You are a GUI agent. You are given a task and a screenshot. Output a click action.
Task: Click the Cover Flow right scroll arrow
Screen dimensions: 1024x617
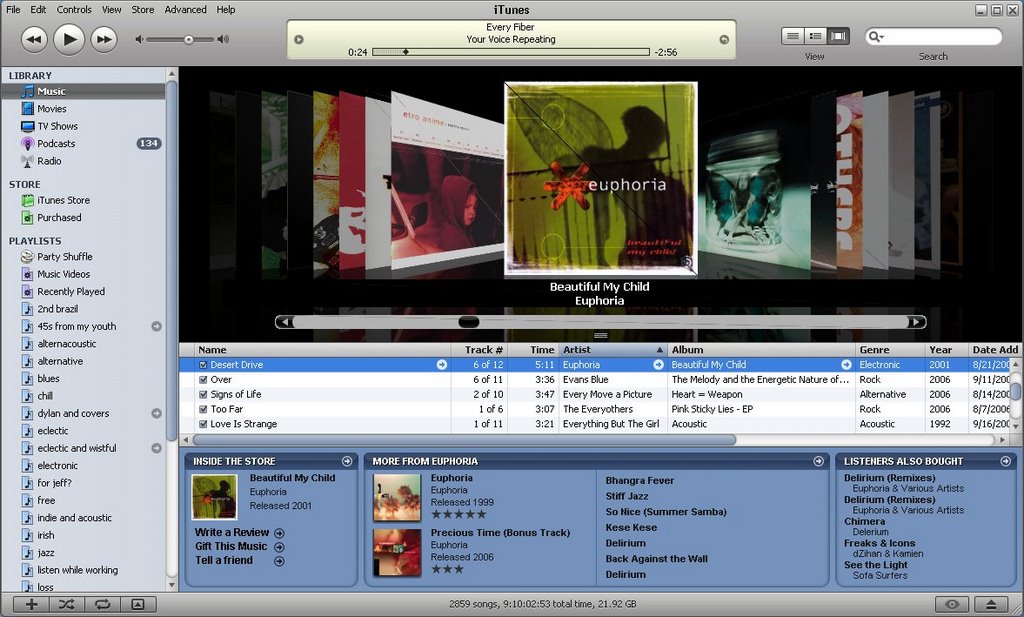(917, 322)
